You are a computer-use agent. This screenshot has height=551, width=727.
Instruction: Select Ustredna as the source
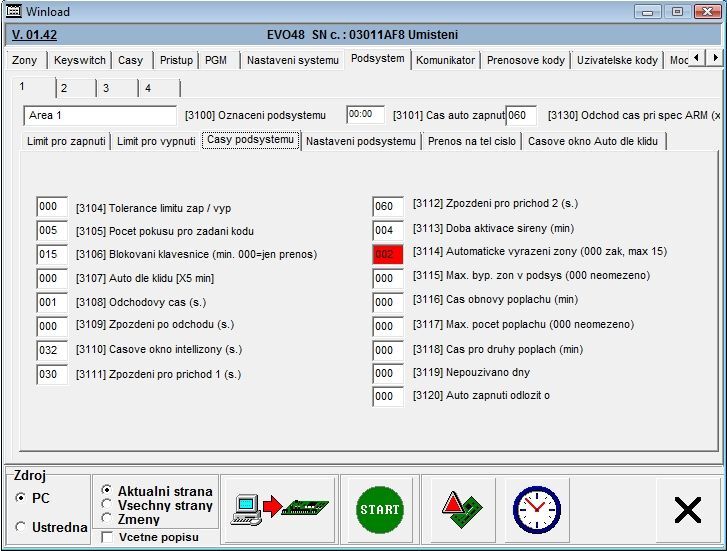pyautogui.click(x=21, y=527)
